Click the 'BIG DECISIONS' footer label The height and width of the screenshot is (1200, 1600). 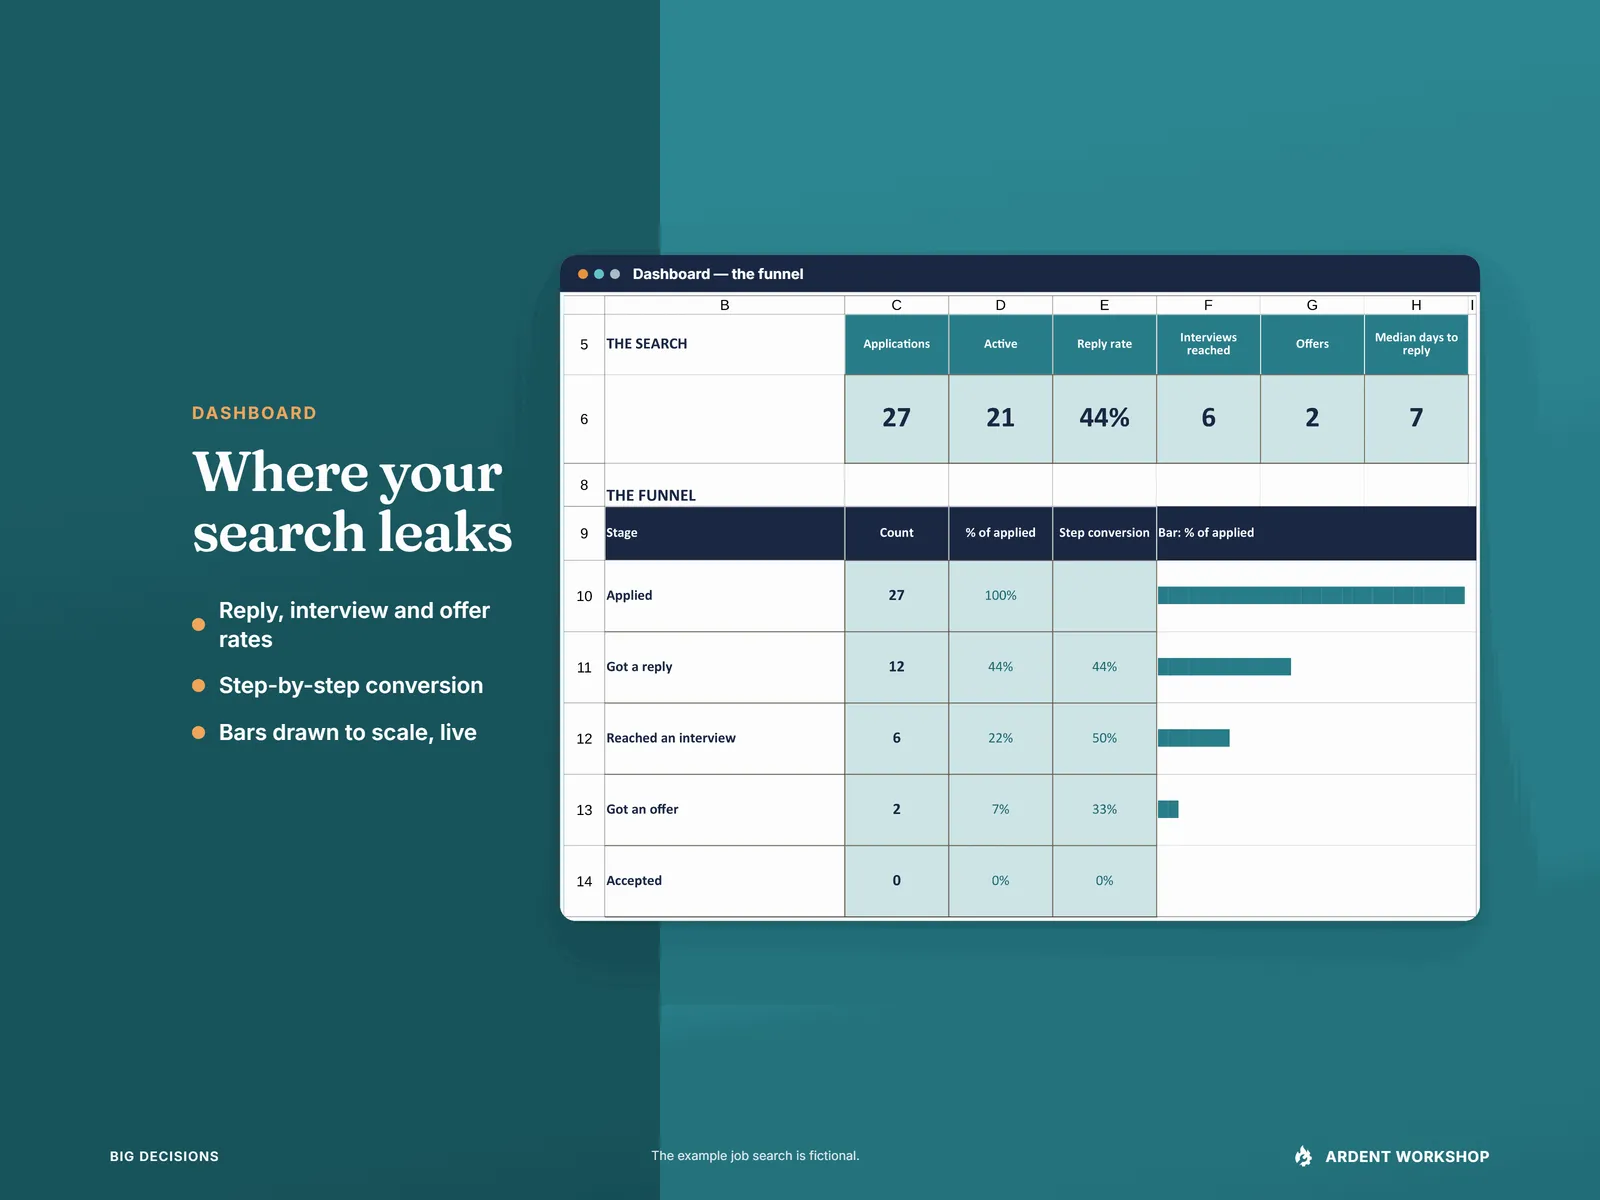pyautogui.click(x=164, y=1156)
